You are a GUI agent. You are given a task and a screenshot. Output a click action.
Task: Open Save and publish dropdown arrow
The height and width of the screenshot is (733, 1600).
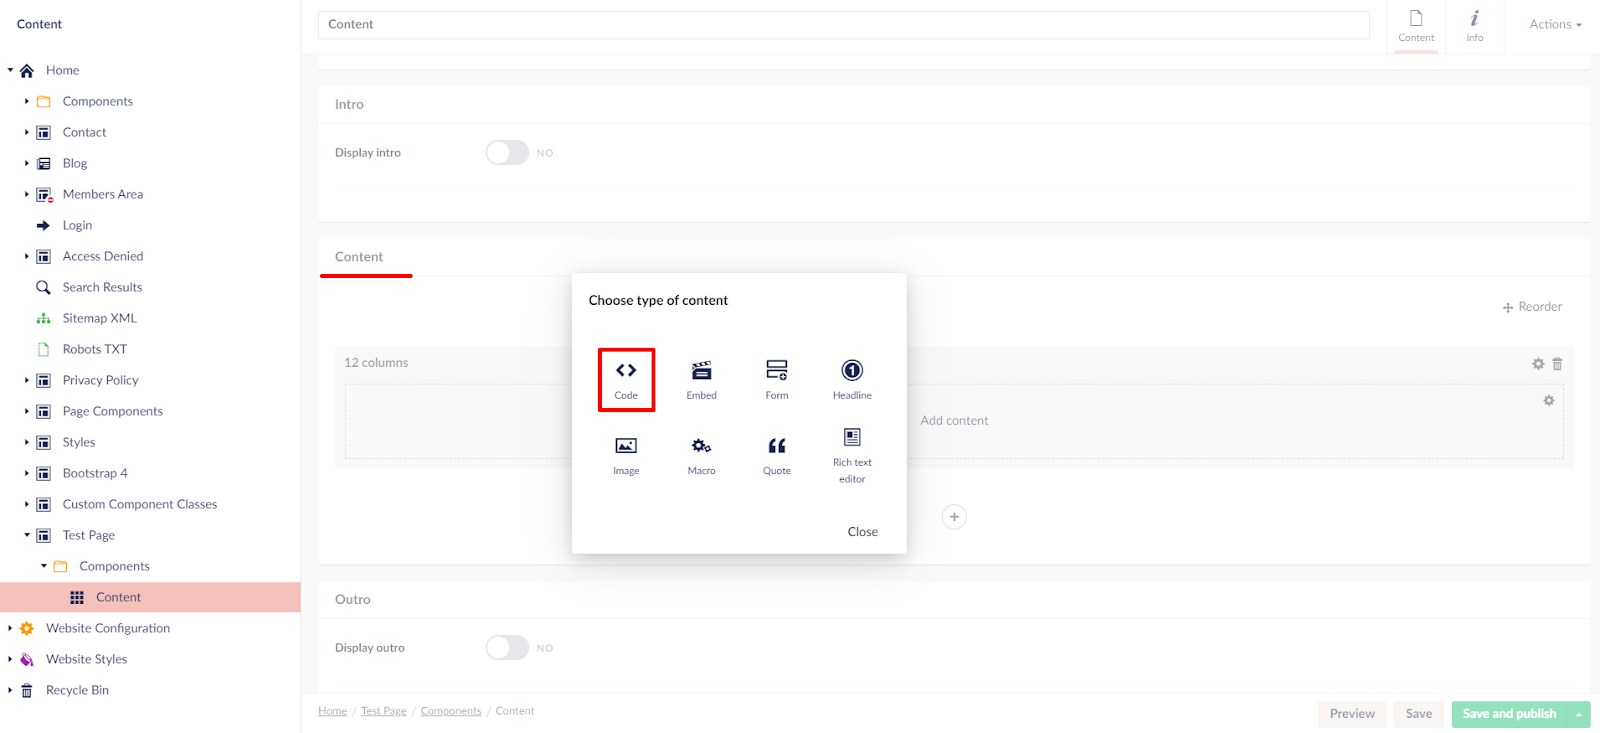click(1579, 714)
